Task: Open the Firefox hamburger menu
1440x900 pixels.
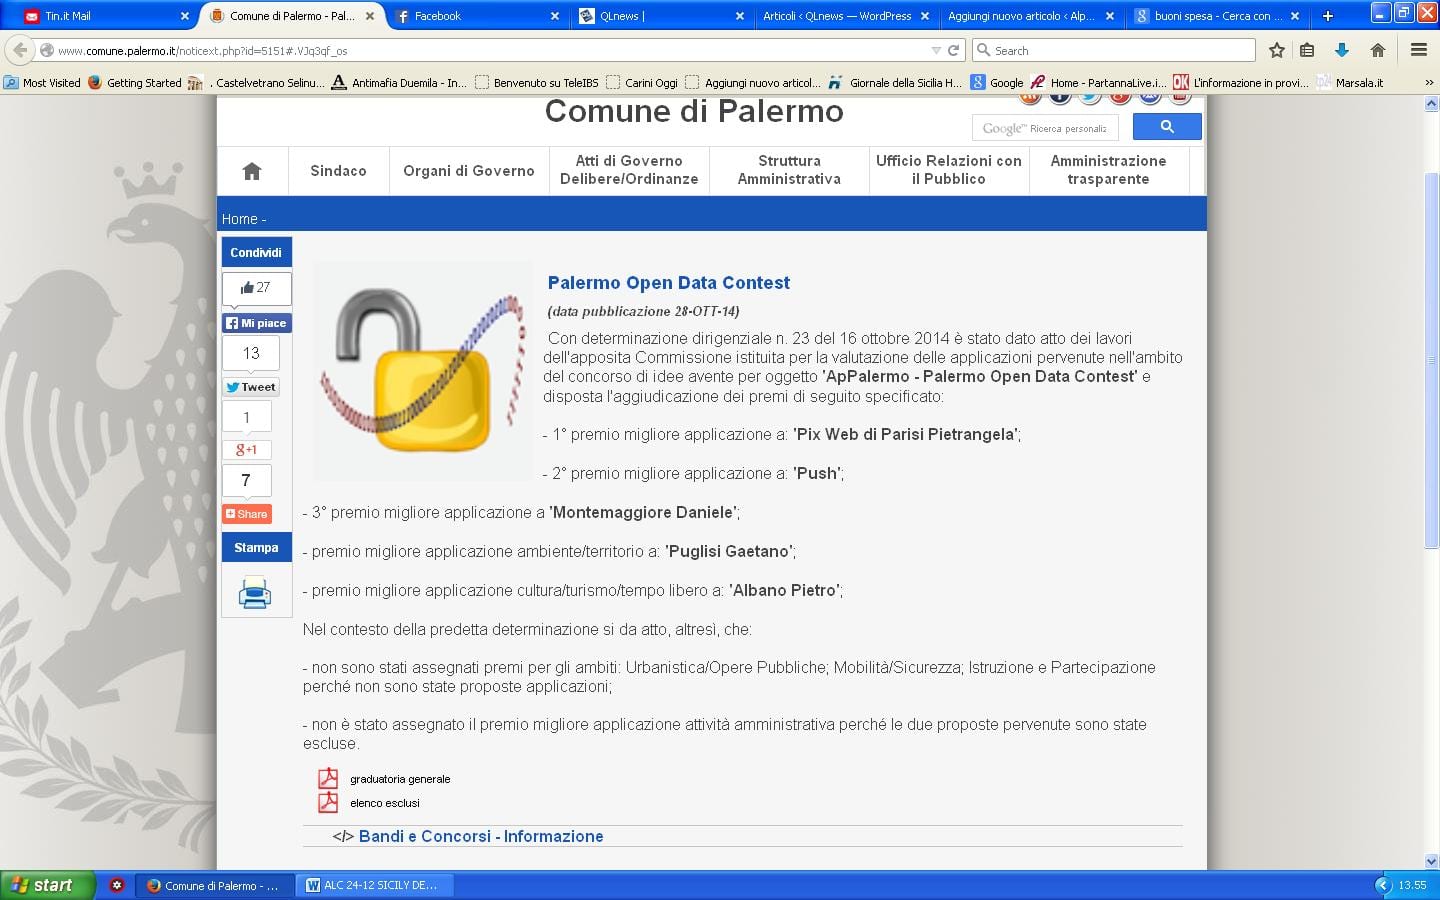Action: click(1419, 50)
